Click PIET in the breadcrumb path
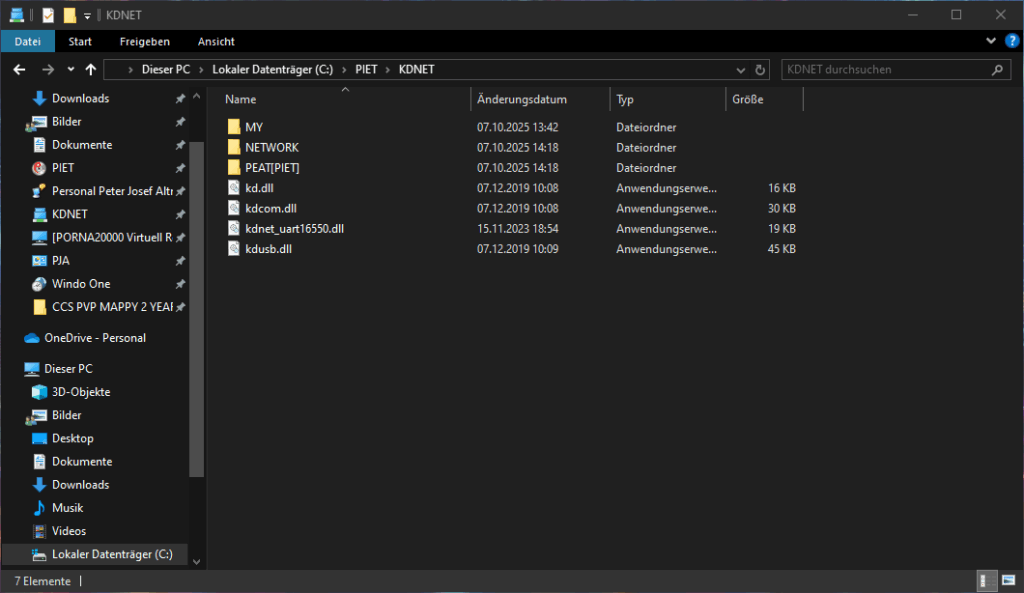 click(366, 70)
